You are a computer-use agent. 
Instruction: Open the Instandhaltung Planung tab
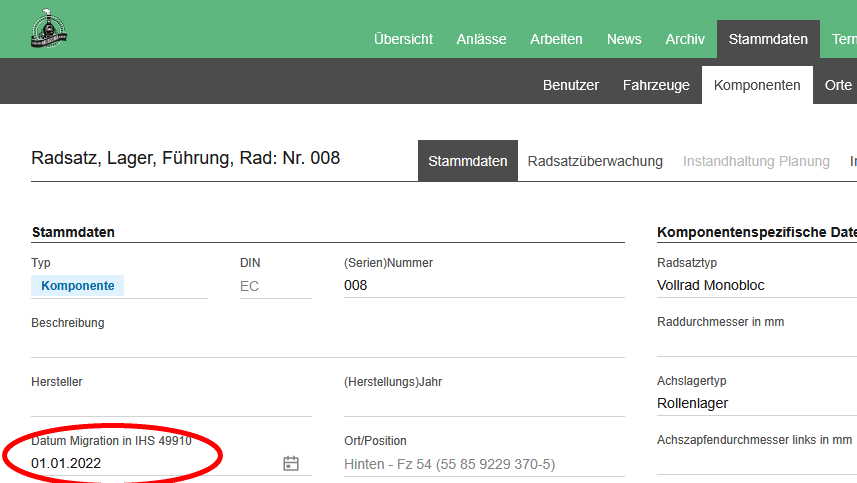(756, 161)
